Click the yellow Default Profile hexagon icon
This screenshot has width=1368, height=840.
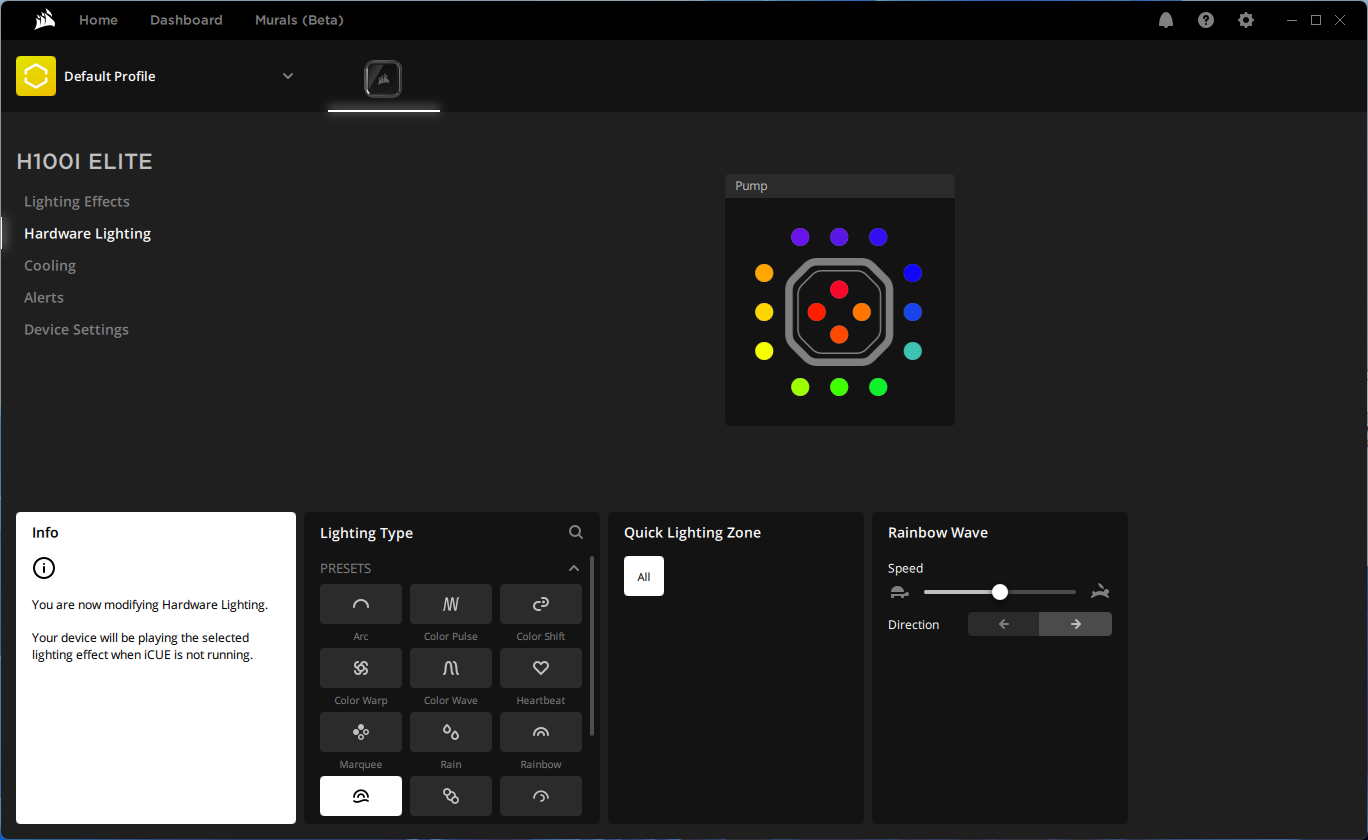click(36, 76)
